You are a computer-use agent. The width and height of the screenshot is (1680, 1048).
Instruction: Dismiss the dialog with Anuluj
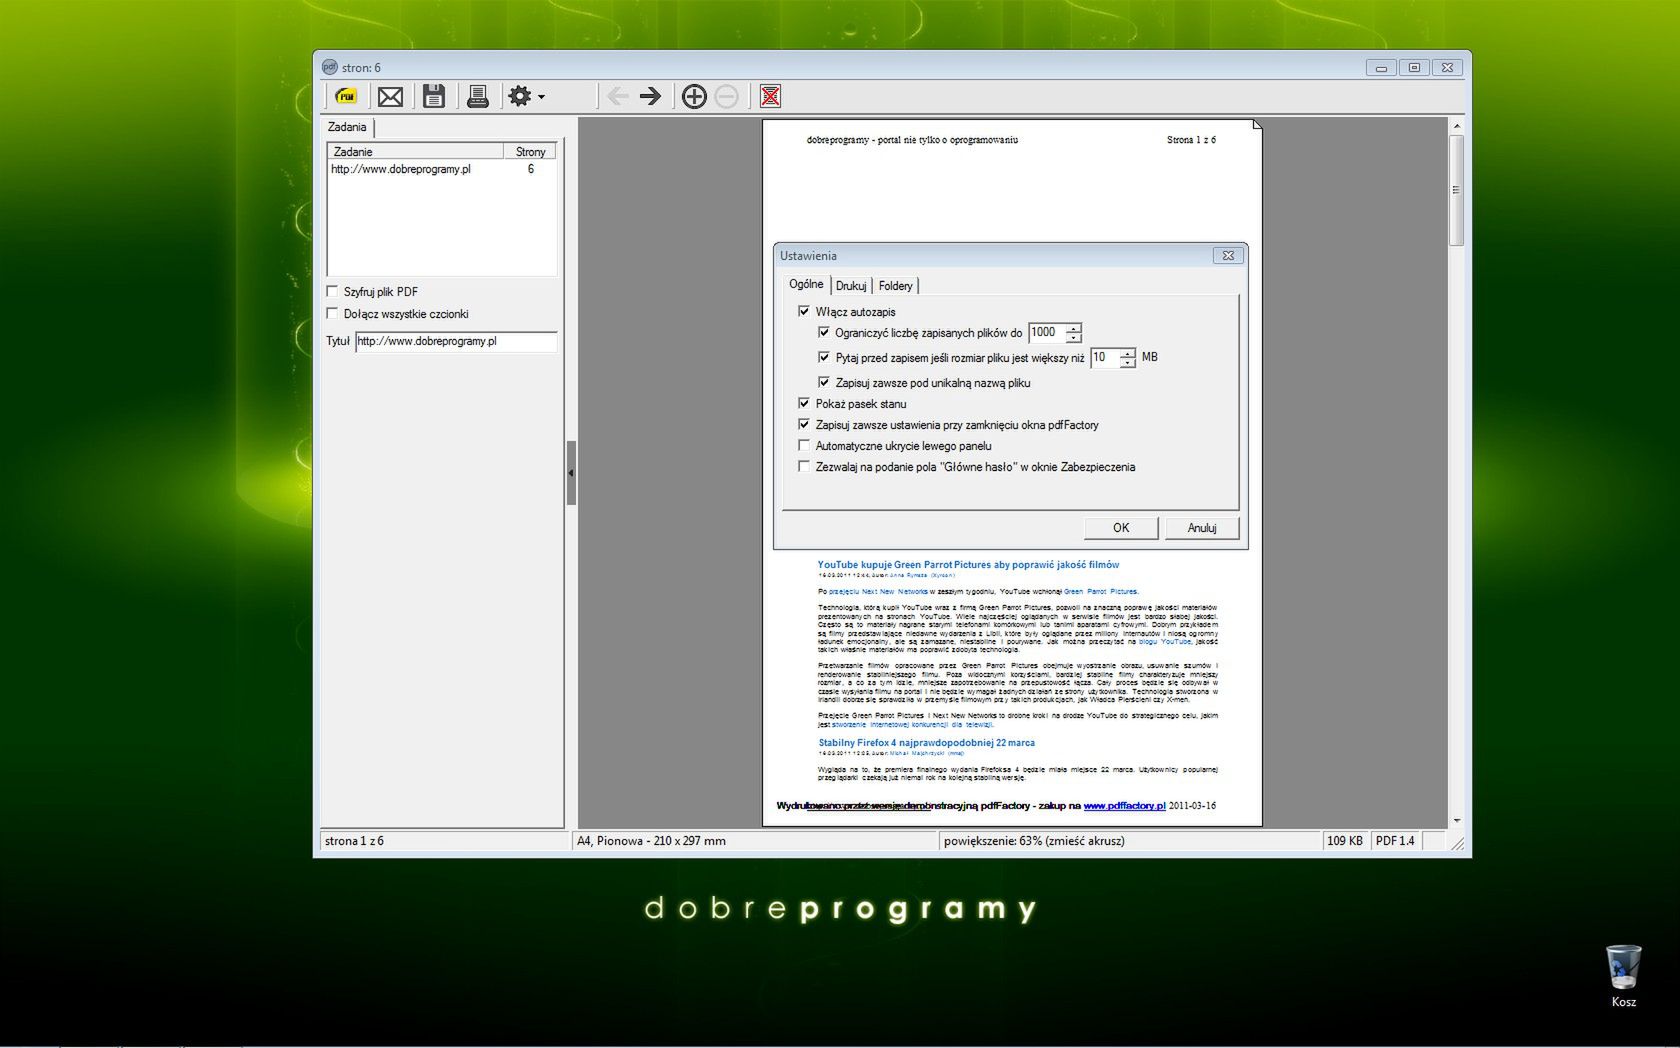[1201, 527]
